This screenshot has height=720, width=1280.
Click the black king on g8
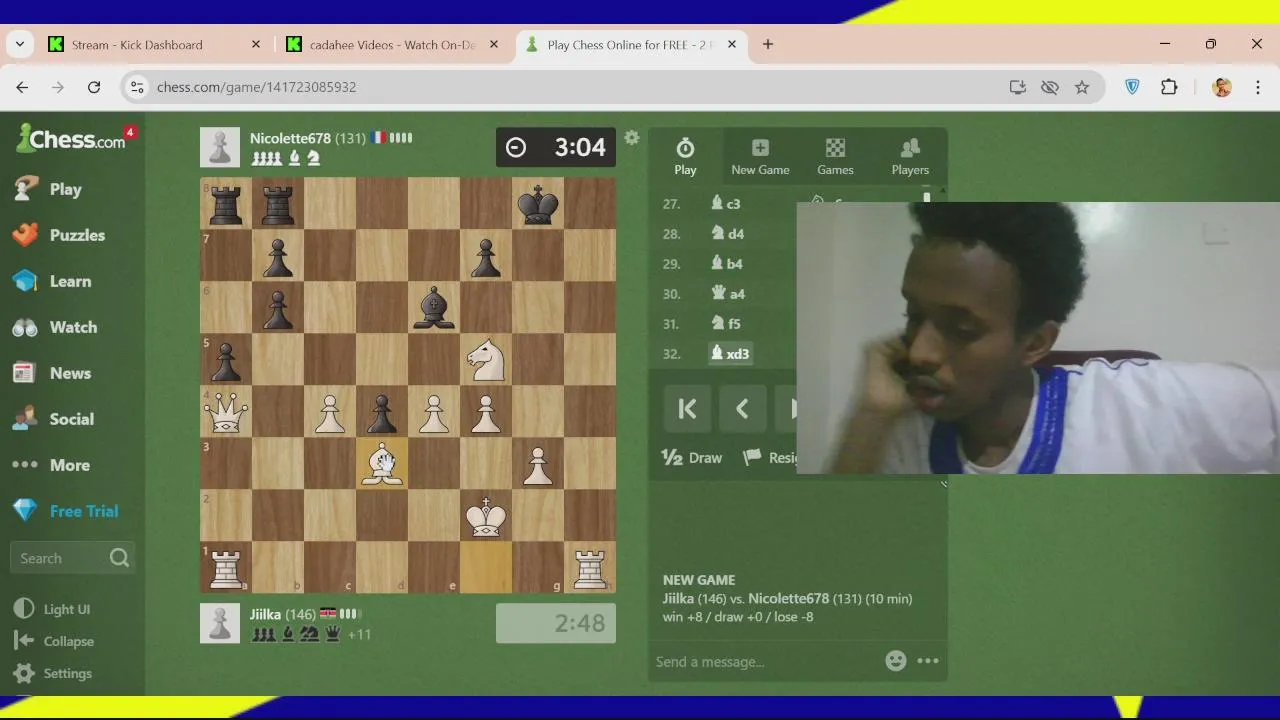[x=538, y=203]
